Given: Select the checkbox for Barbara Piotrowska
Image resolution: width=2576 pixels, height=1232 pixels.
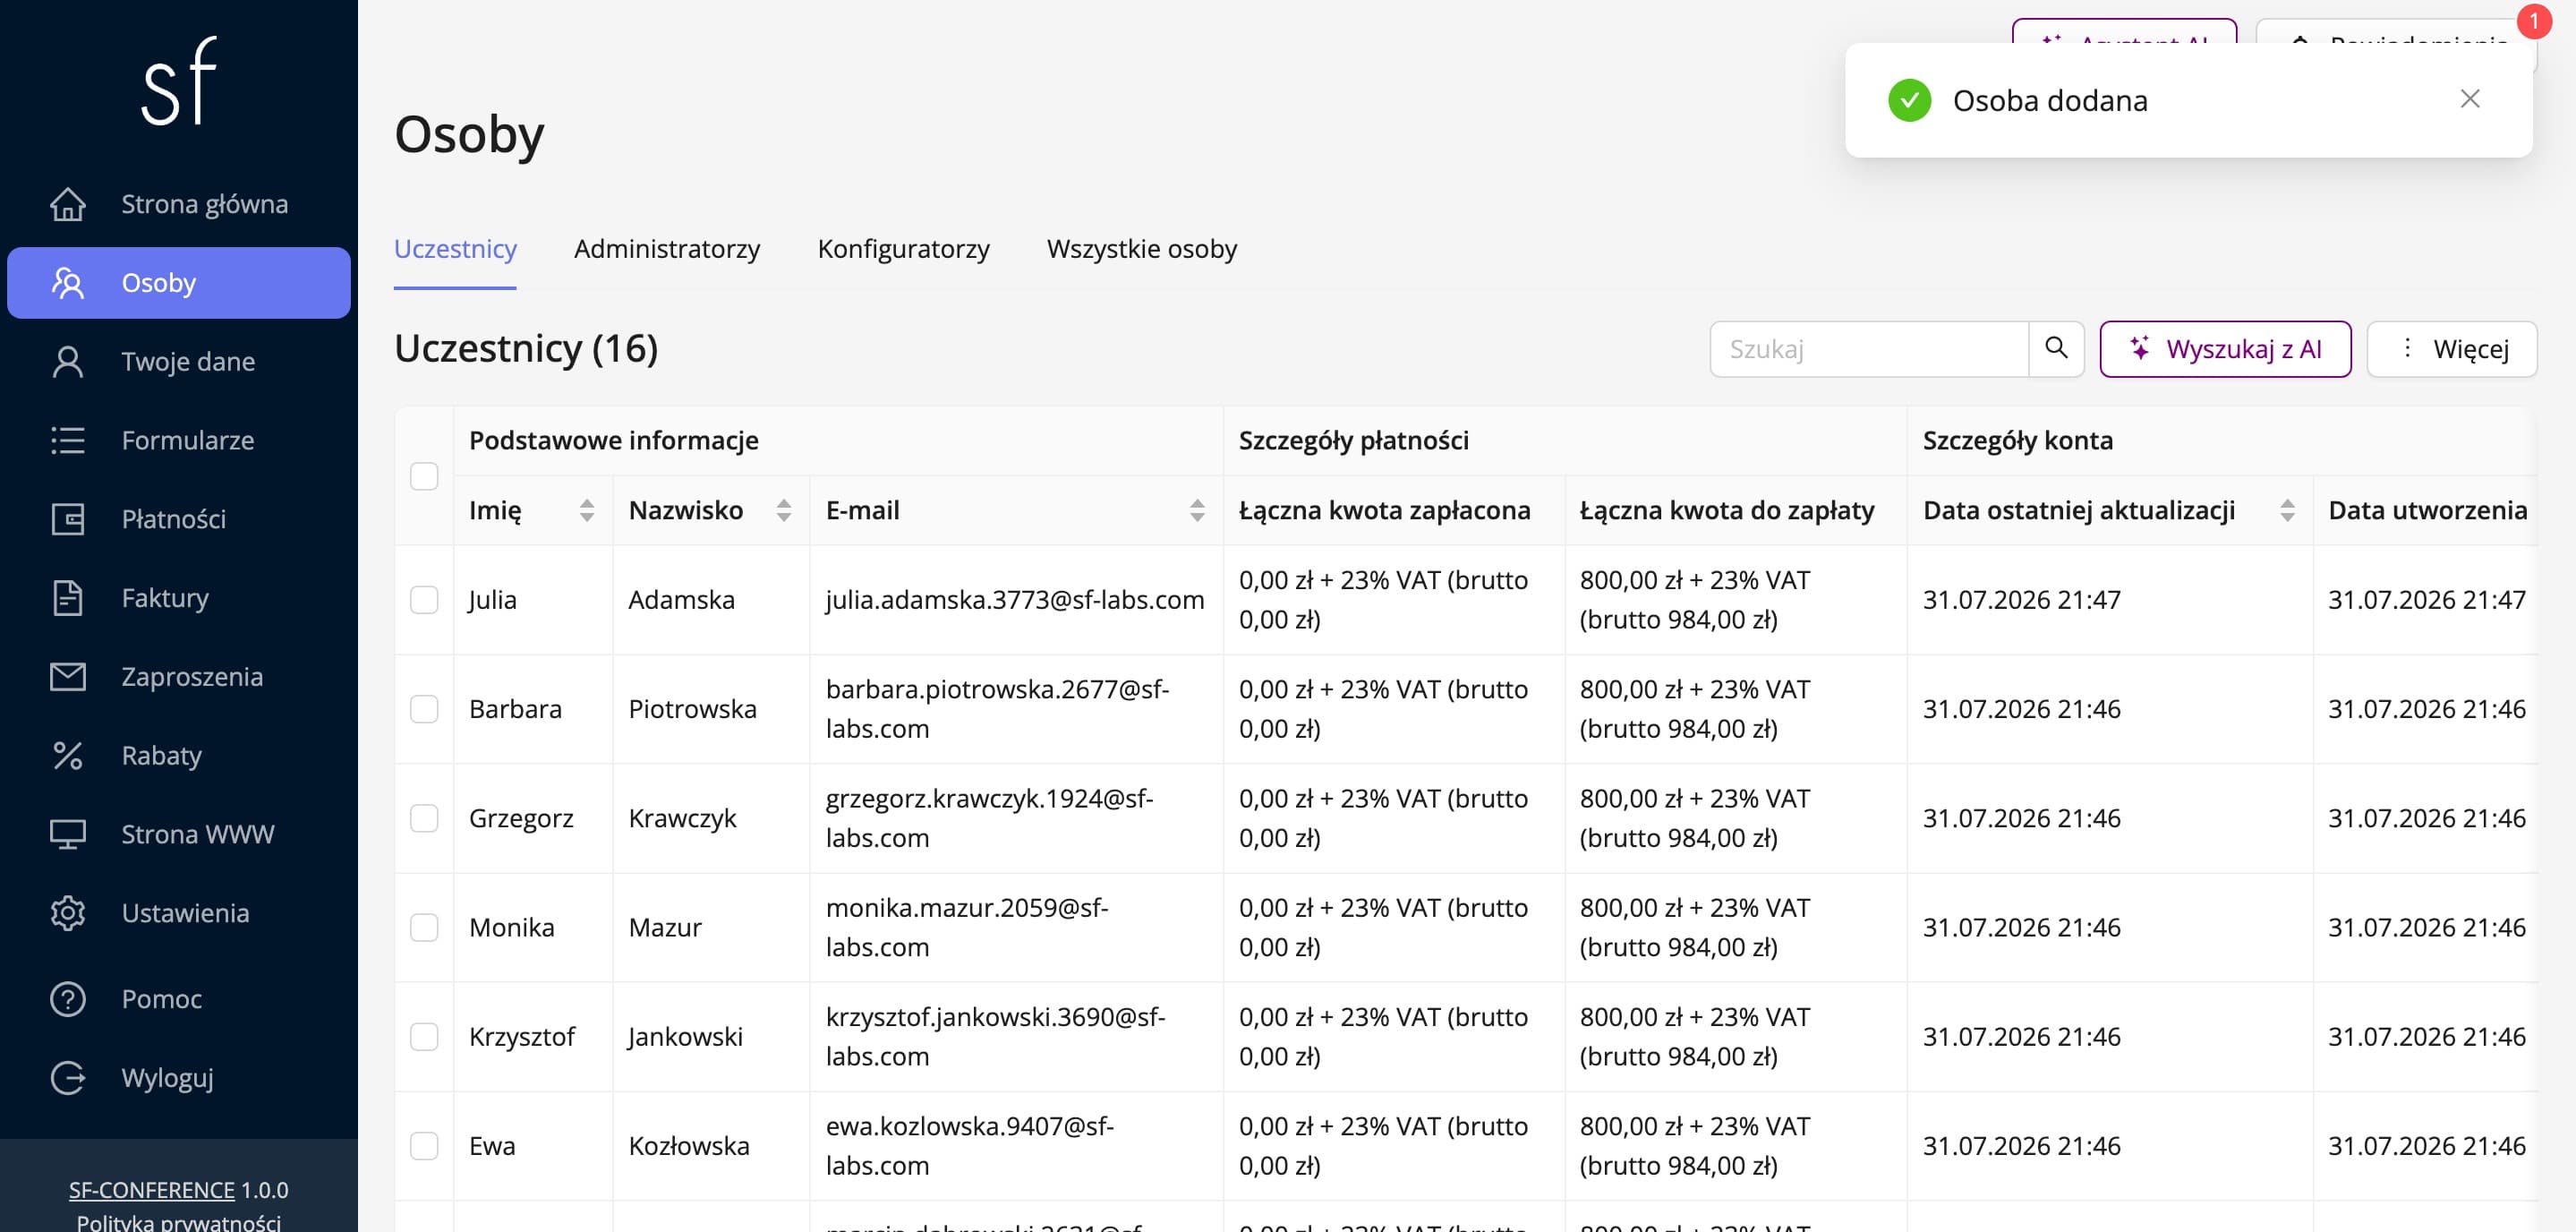Looking at the screenshot, I should pos(424,709).
